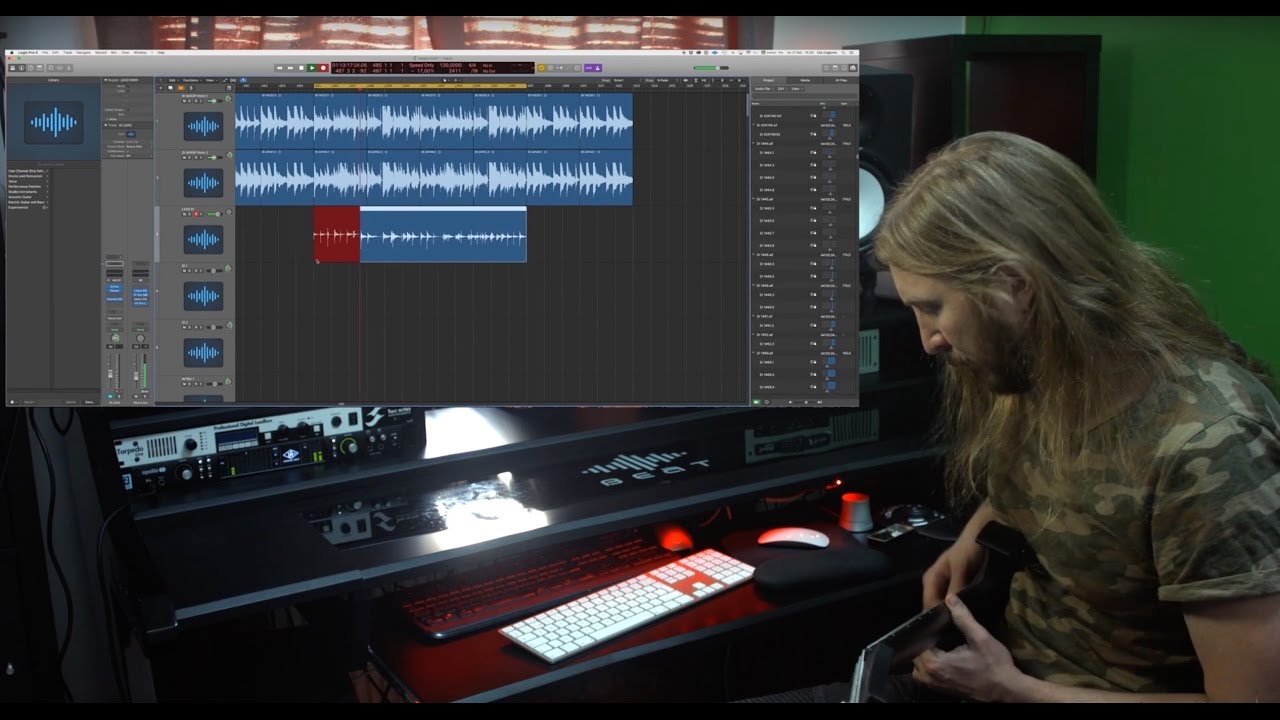Toggle record enable on the LEAD DI track

(x=196, y=214)
